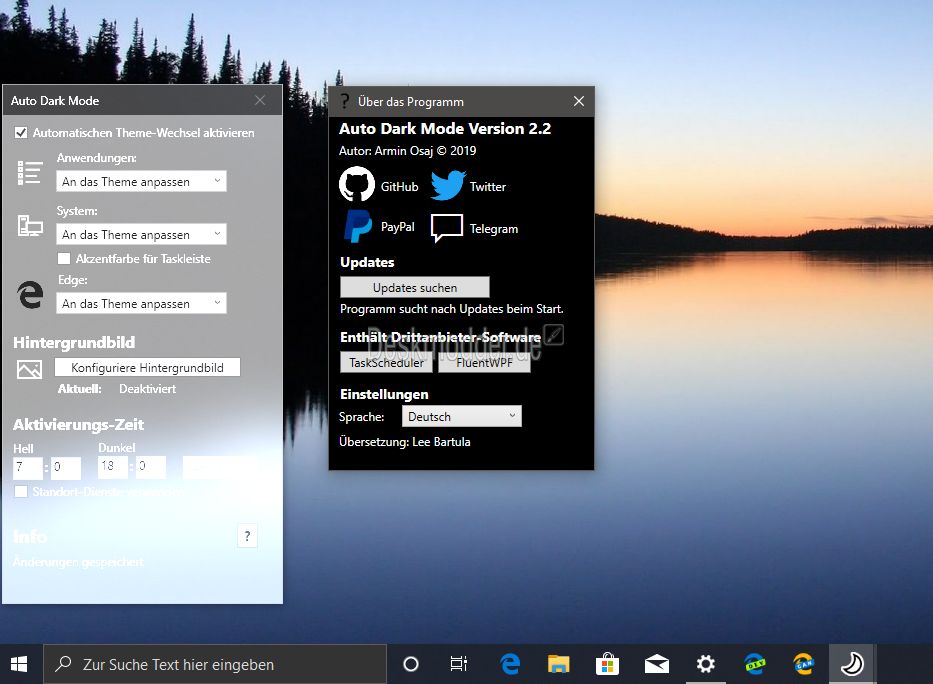933x684 pixels.
Task: Click the 'Aktivierungs-Zeit' section heading
Action: pos(79,425)
